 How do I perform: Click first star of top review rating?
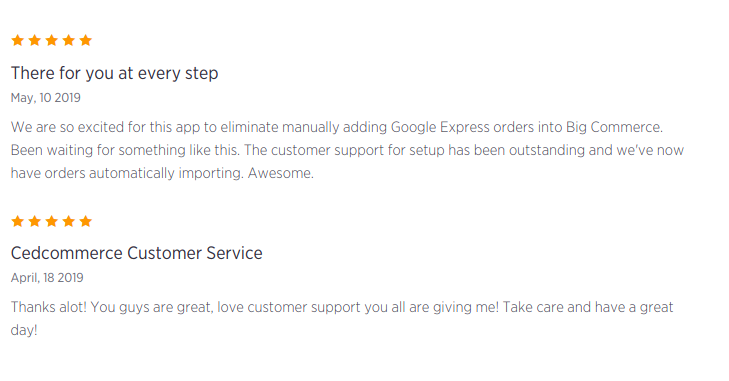[18, 40]
